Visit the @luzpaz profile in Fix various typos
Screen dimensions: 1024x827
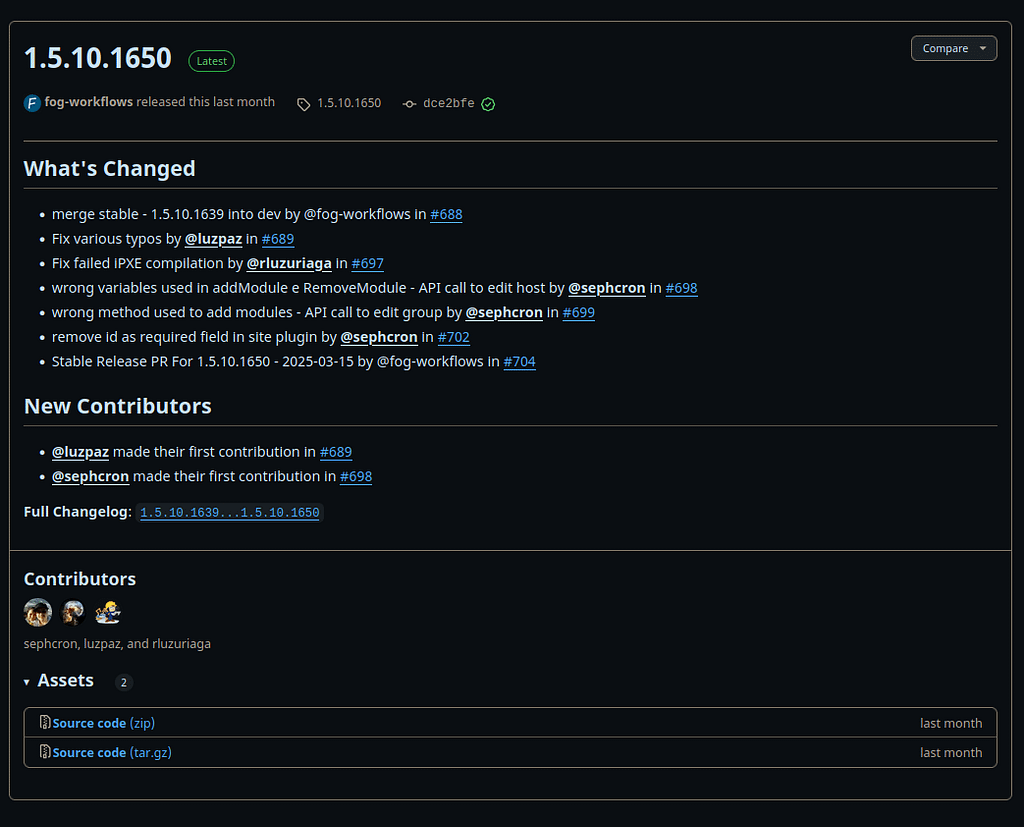coord(213,239)
